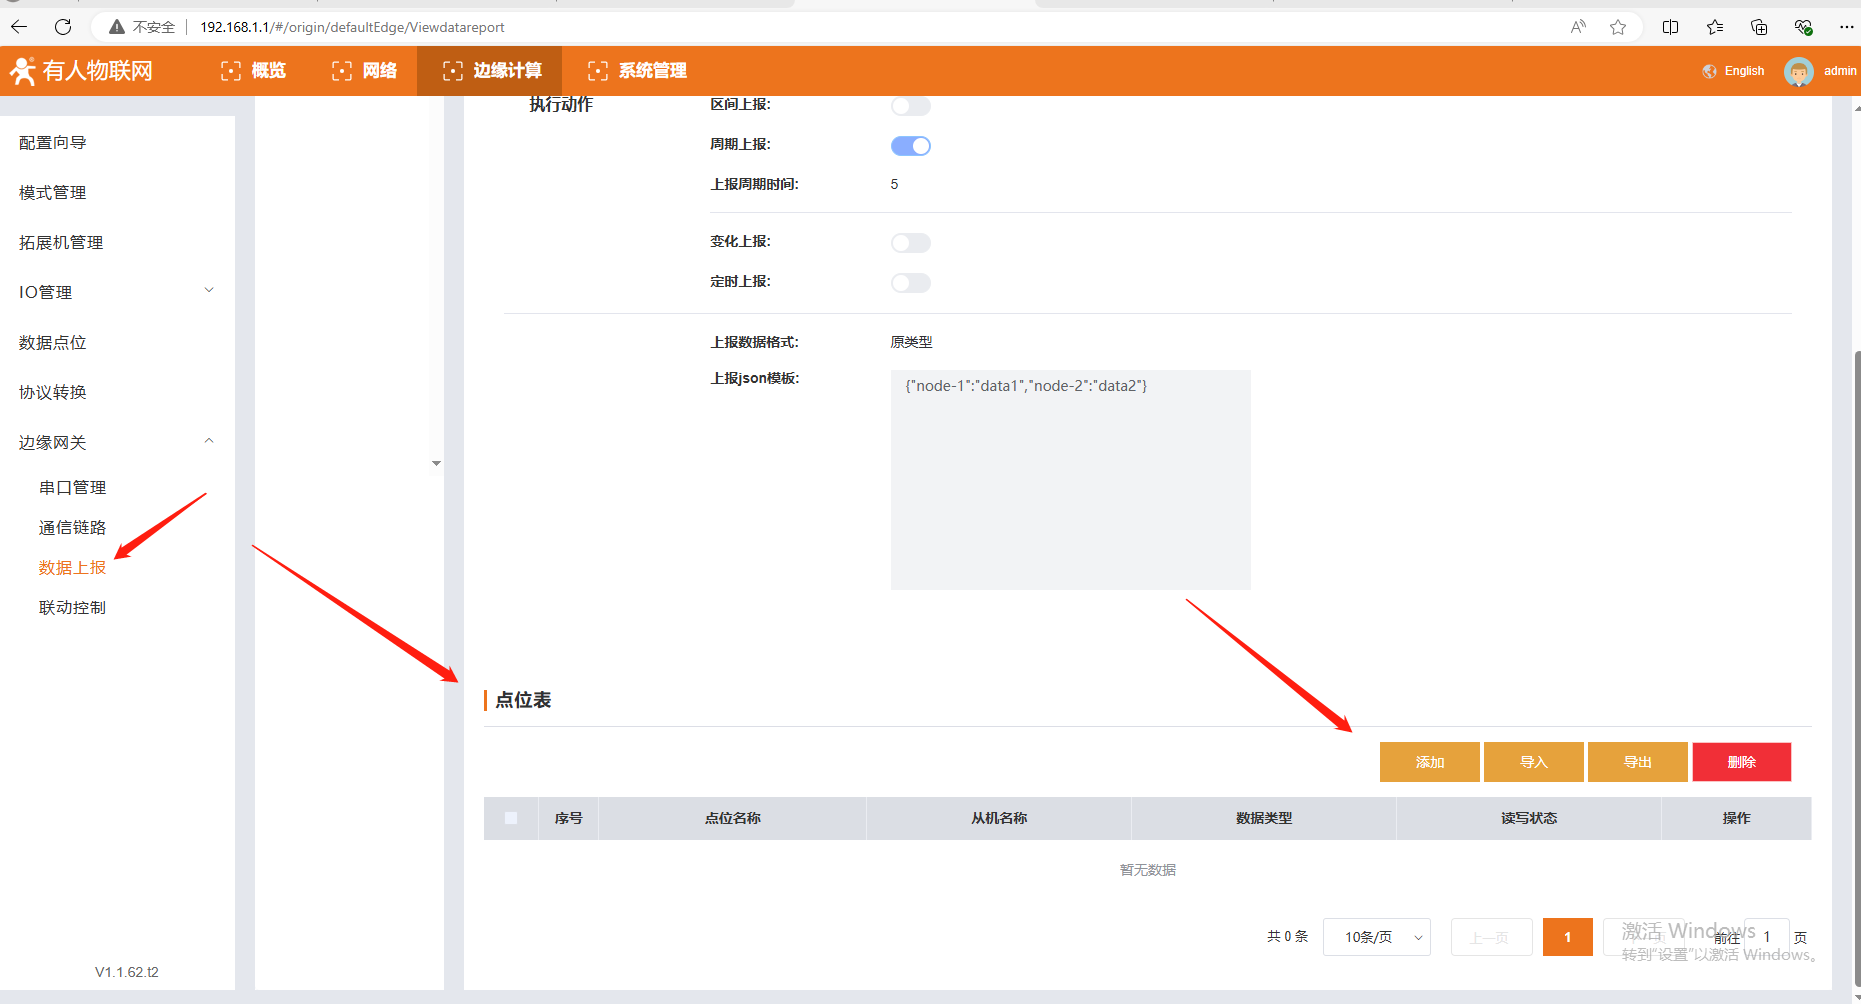Screen dimensions: 1861x1004
Task: Click the browser refresh icon
Action: [x=63, y=27]
